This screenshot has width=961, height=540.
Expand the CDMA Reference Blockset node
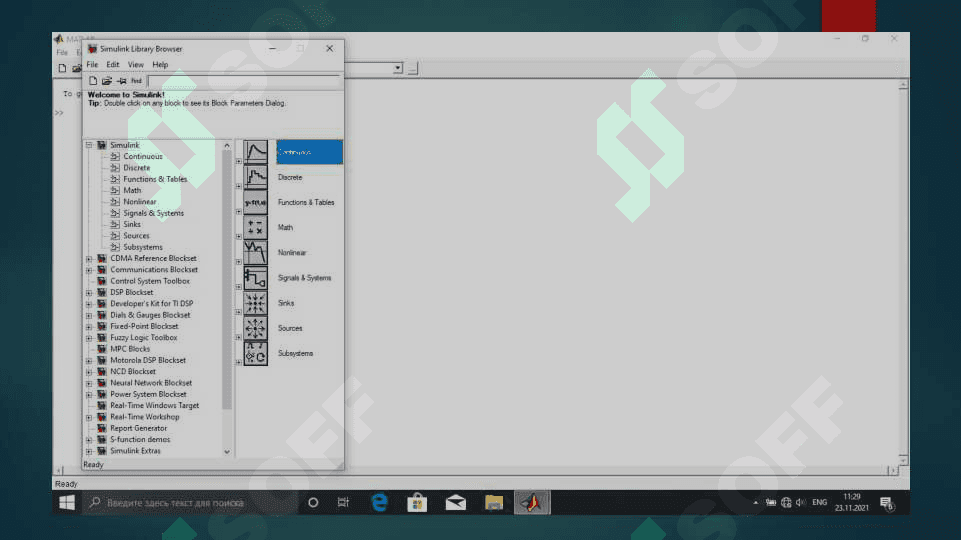[89, 259]
